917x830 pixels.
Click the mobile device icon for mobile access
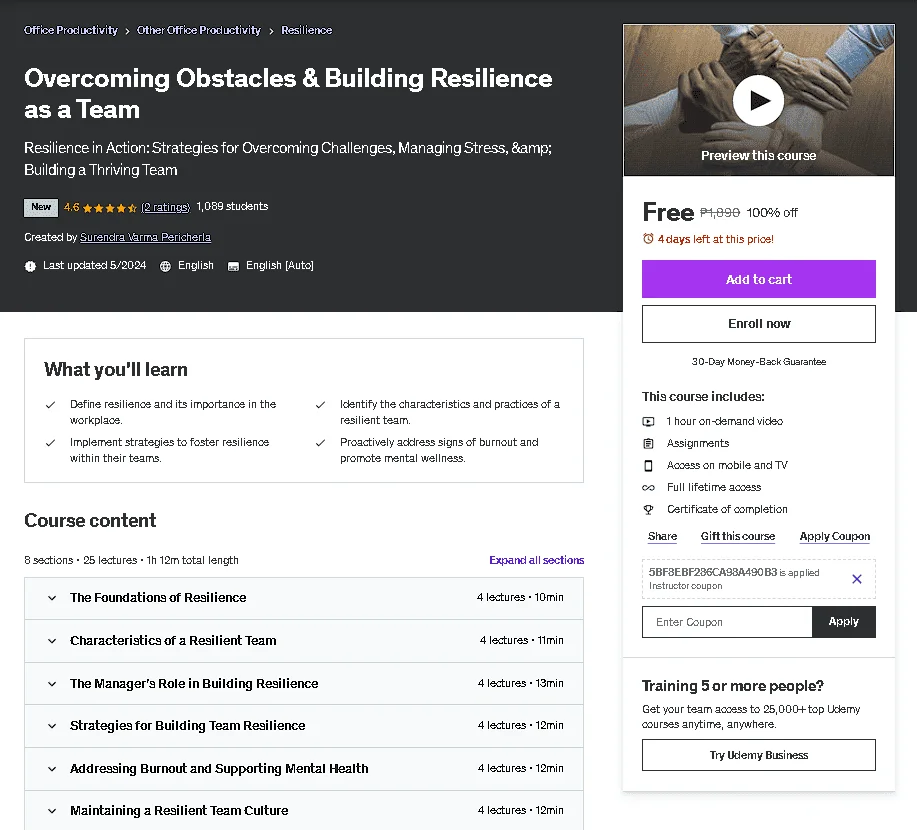648,466
